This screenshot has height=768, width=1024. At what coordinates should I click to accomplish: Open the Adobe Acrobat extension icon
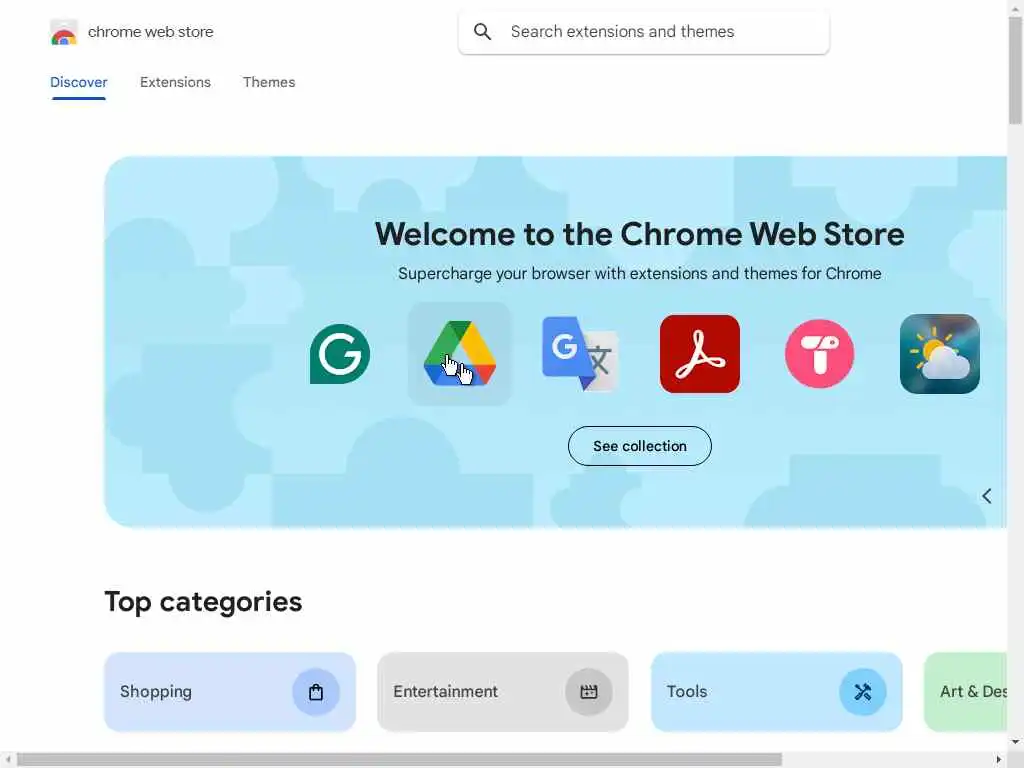[x=699, y=353]
